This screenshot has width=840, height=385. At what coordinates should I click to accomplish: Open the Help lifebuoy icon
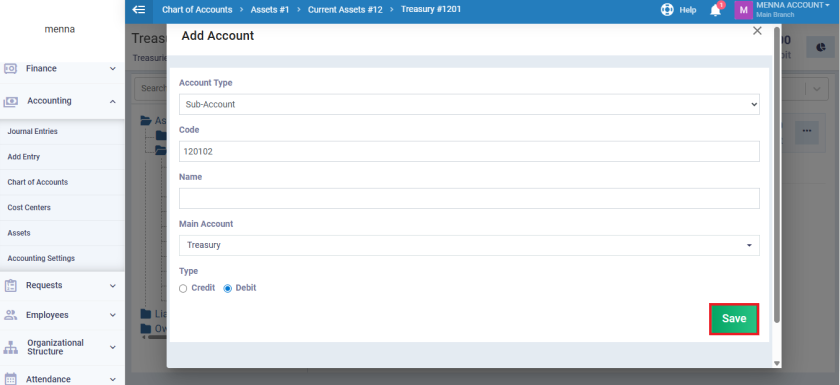[667, 10]
